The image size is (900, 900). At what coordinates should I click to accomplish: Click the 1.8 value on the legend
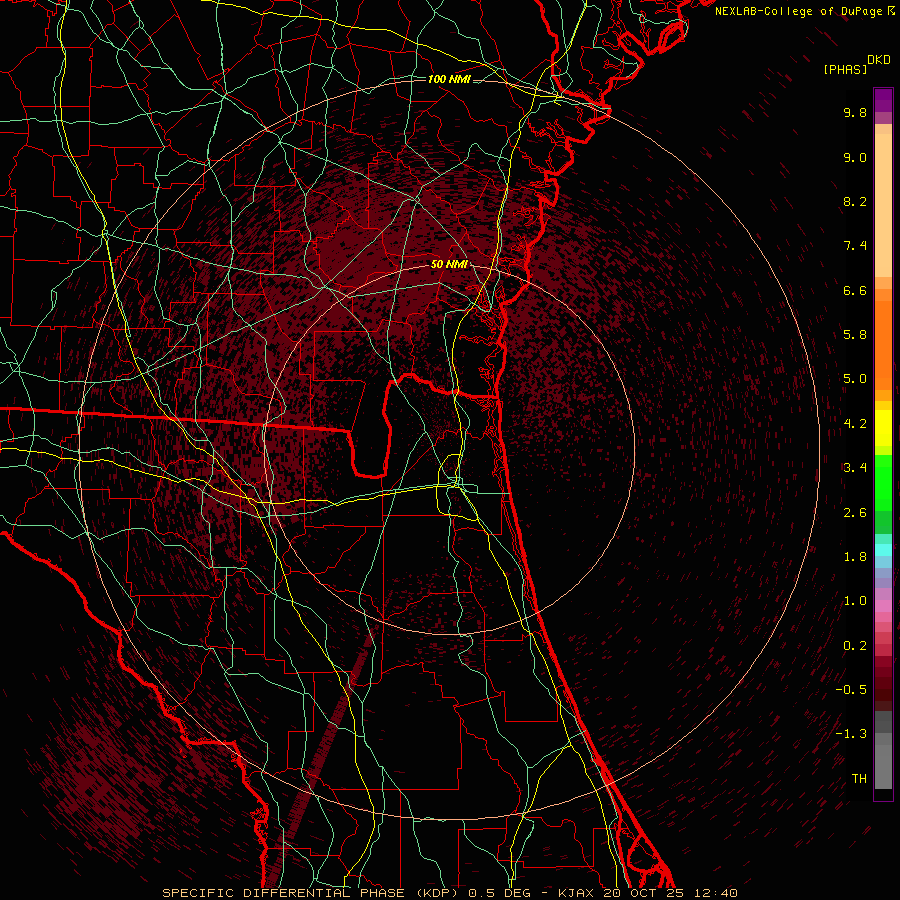855,557
